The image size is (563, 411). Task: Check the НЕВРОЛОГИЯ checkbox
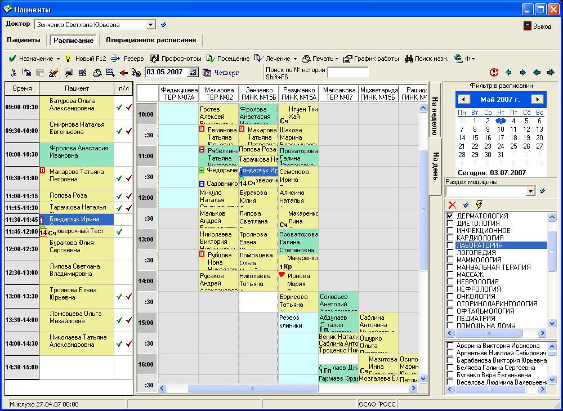tap(450, 282)
